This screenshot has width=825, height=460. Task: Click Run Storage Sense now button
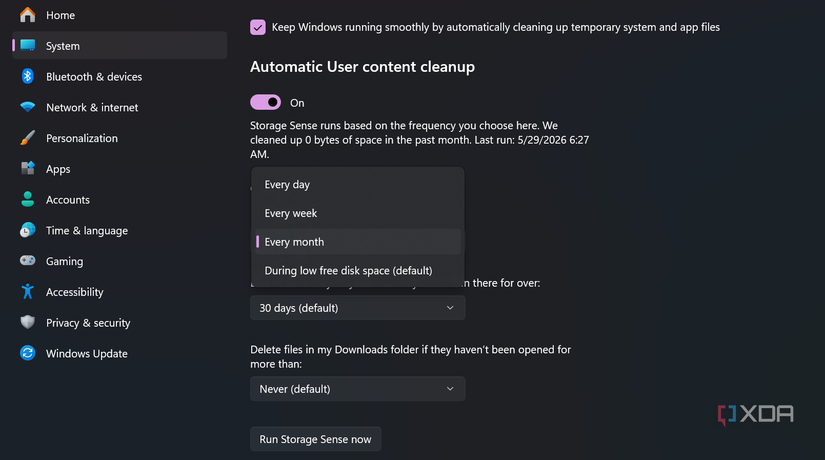(x=315, y=439)
